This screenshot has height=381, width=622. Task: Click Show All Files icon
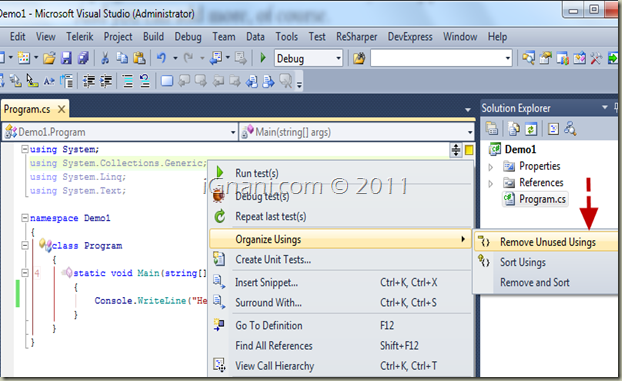pos(514,128)
